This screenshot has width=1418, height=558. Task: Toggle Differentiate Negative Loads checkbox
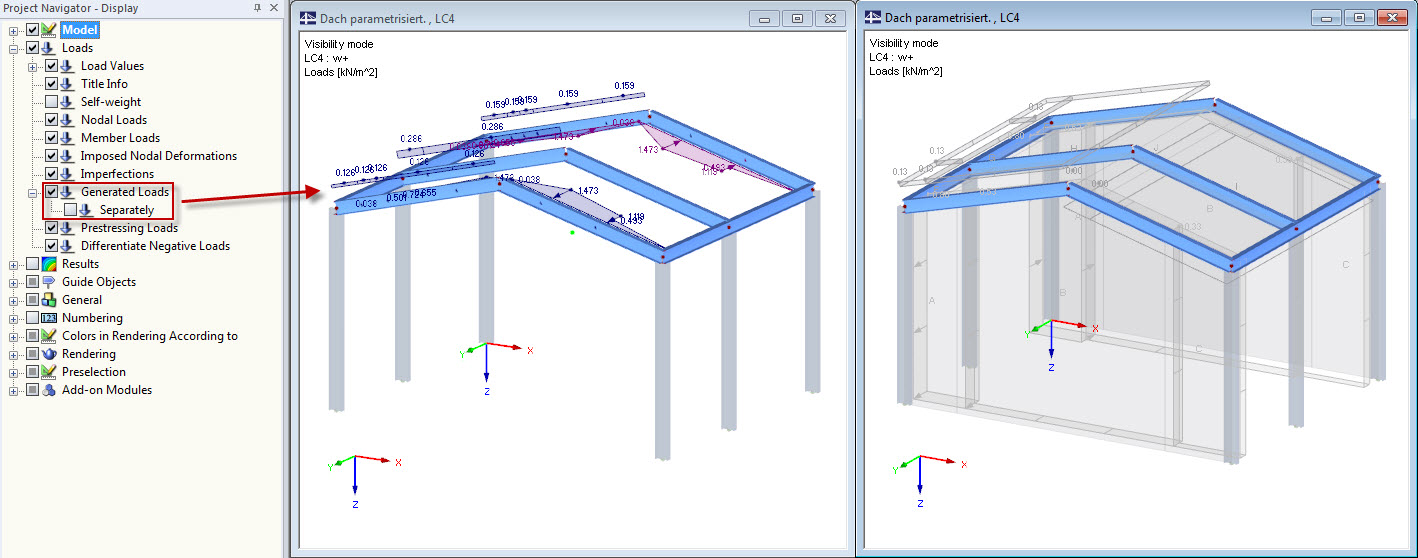pos(51,246)
